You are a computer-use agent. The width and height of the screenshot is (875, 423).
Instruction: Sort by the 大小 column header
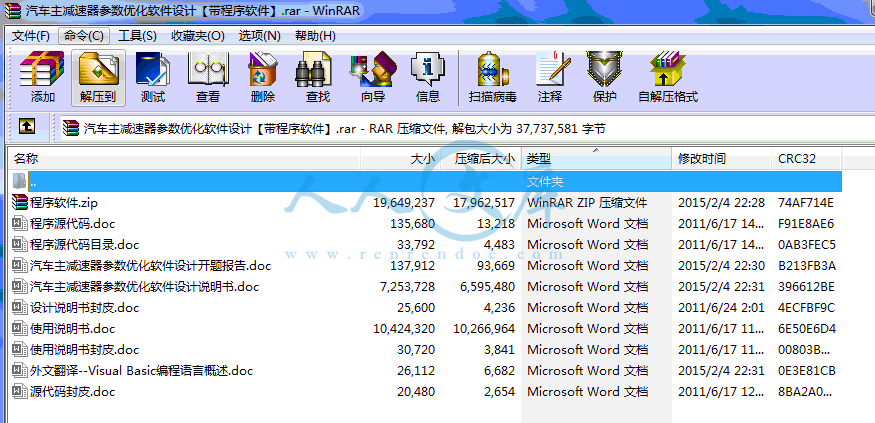(x=400, y=158)
